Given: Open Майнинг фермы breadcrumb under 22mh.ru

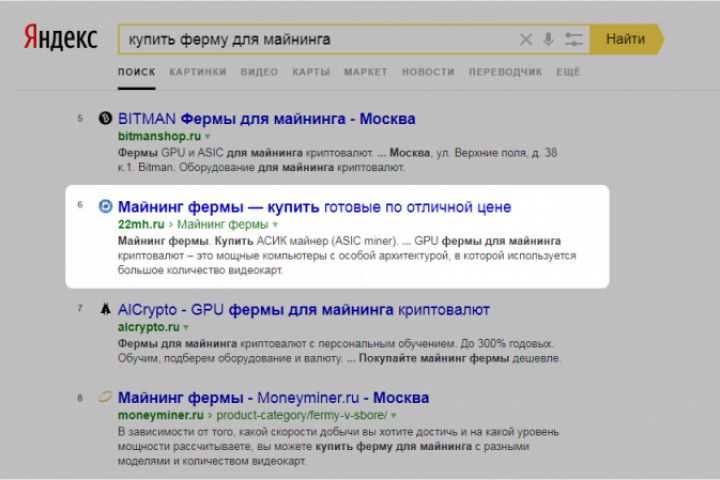Looking at the screenshot, I should [223, 224].
